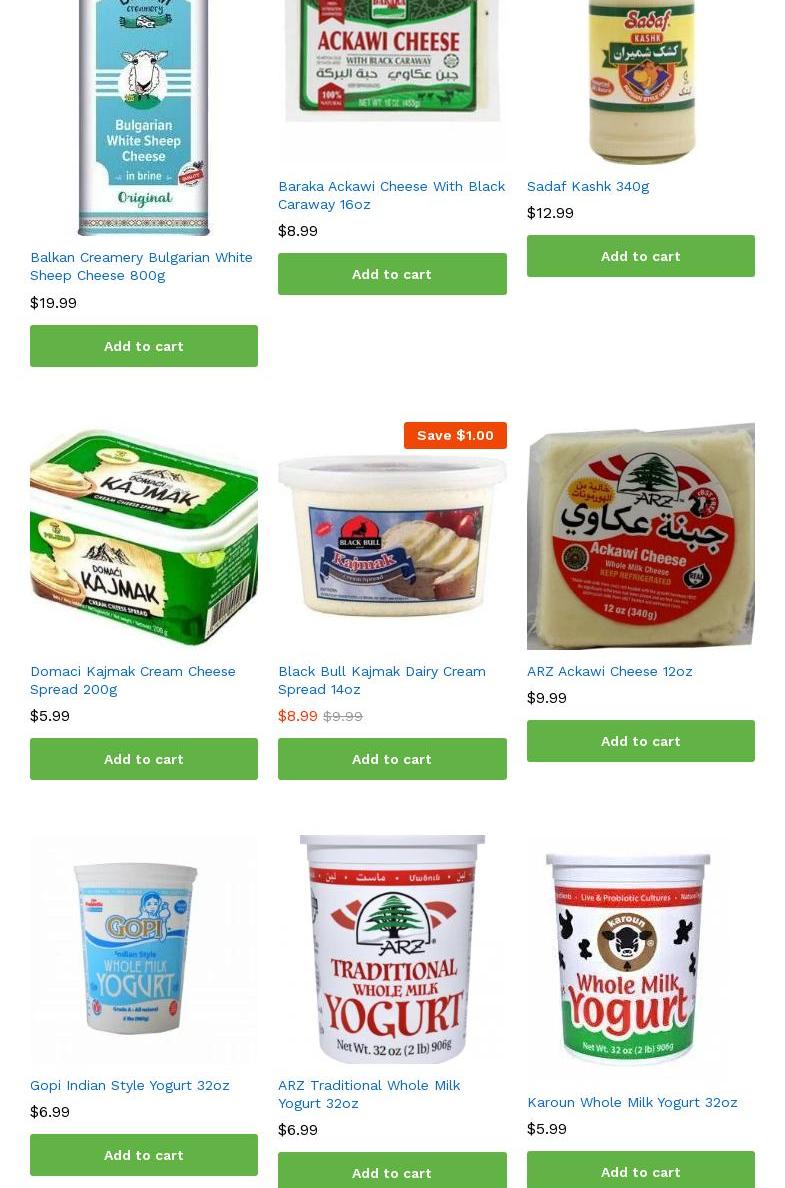Add Gopi Indian Style Yogurt to cart
Screen dimensions: 785x1188
(x=144, y=1155)
